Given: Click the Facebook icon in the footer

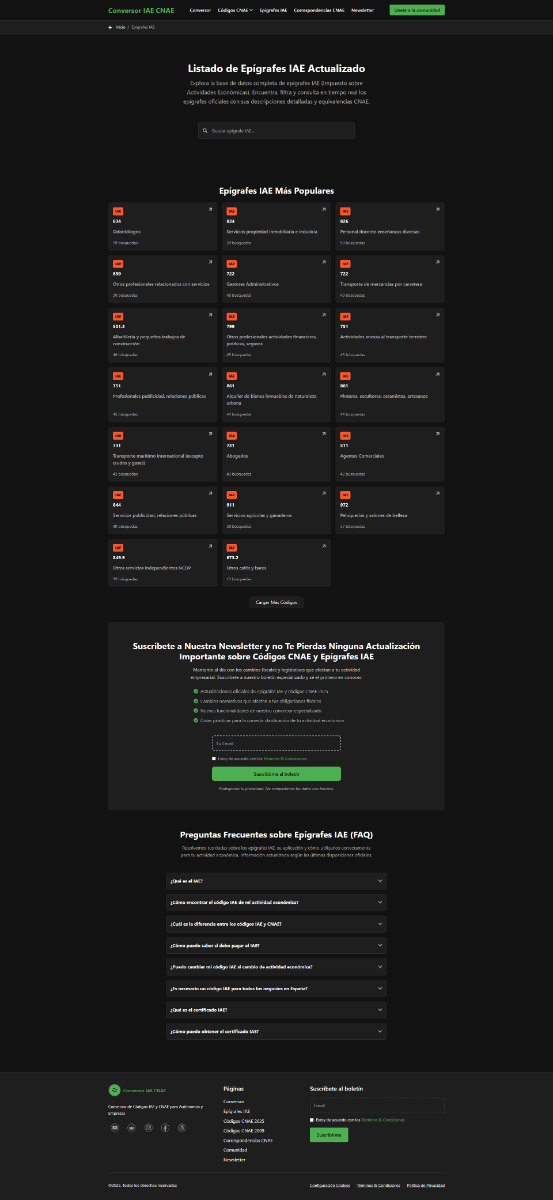Looking at the screenshot, I should 165,1127.
